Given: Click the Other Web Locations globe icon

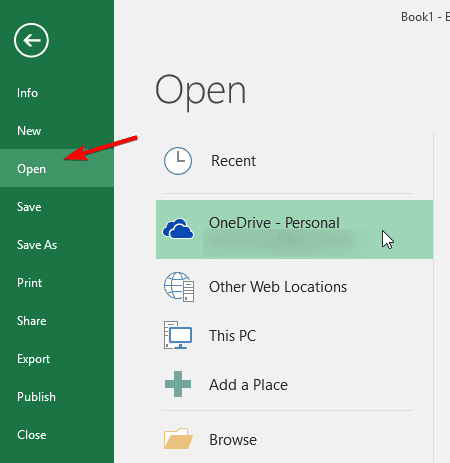Looking at the screenshot, I should click(x=179, y=287).
